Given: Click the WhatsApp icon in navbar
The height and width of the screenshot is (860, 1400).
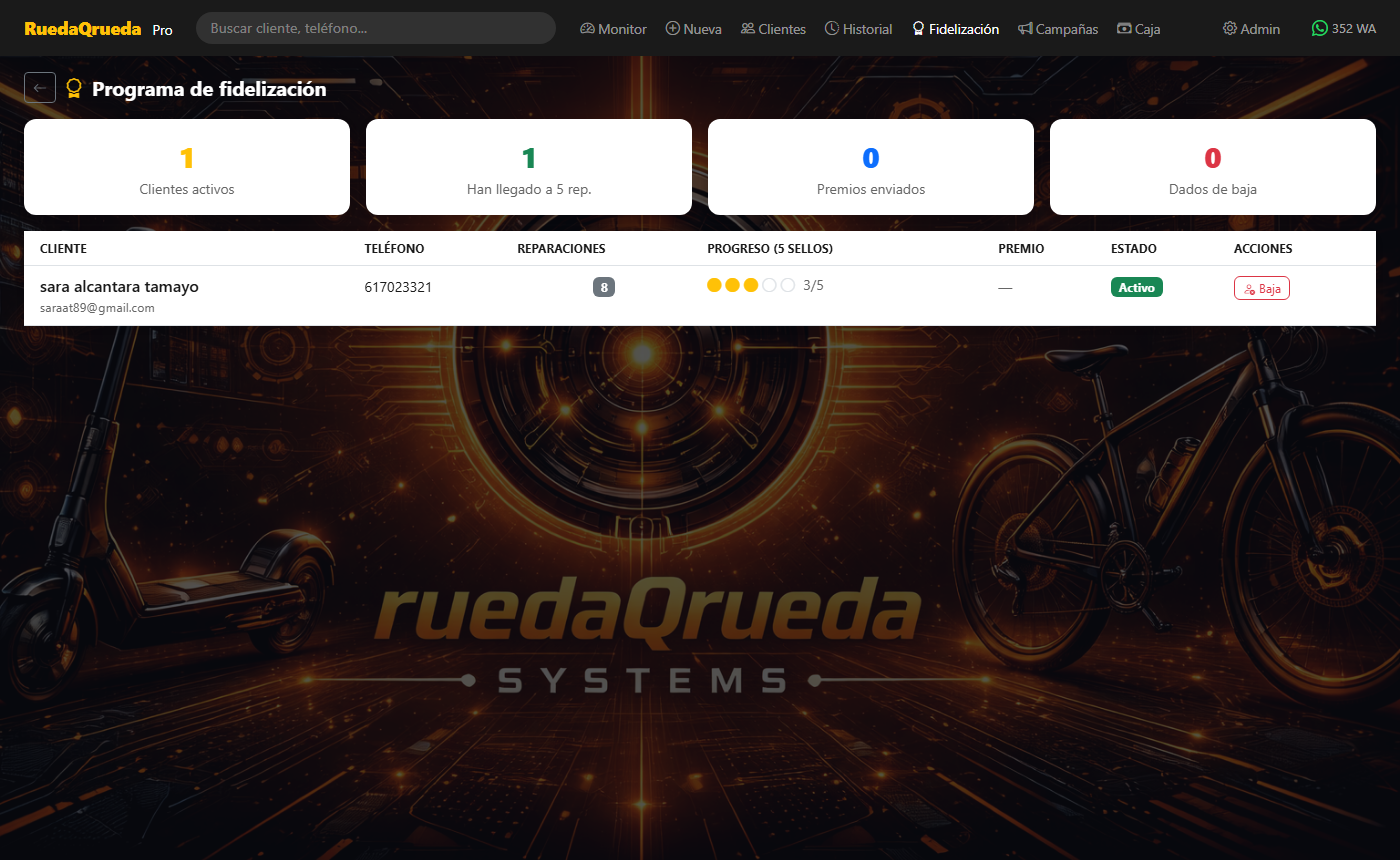Looking at the screenshot, I should click(x=1320, y=29).
